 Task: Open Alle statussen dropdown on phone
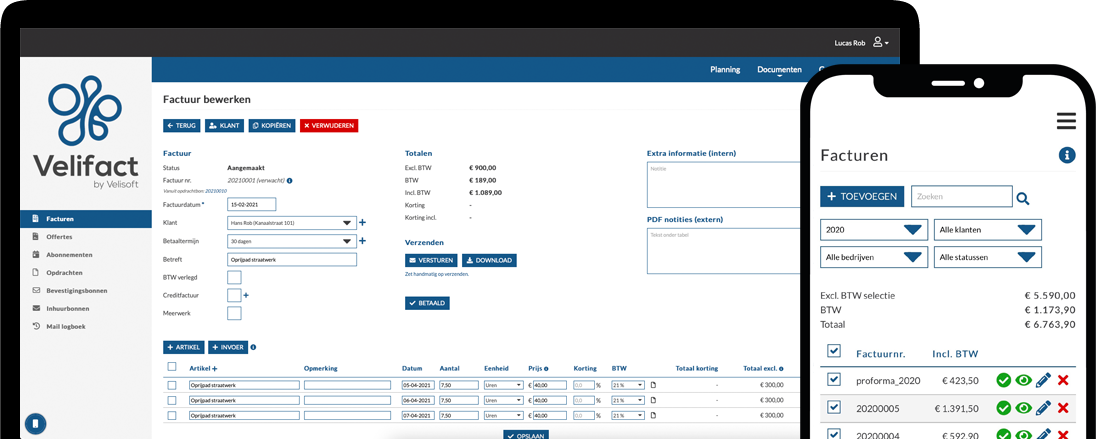point(988,257)
